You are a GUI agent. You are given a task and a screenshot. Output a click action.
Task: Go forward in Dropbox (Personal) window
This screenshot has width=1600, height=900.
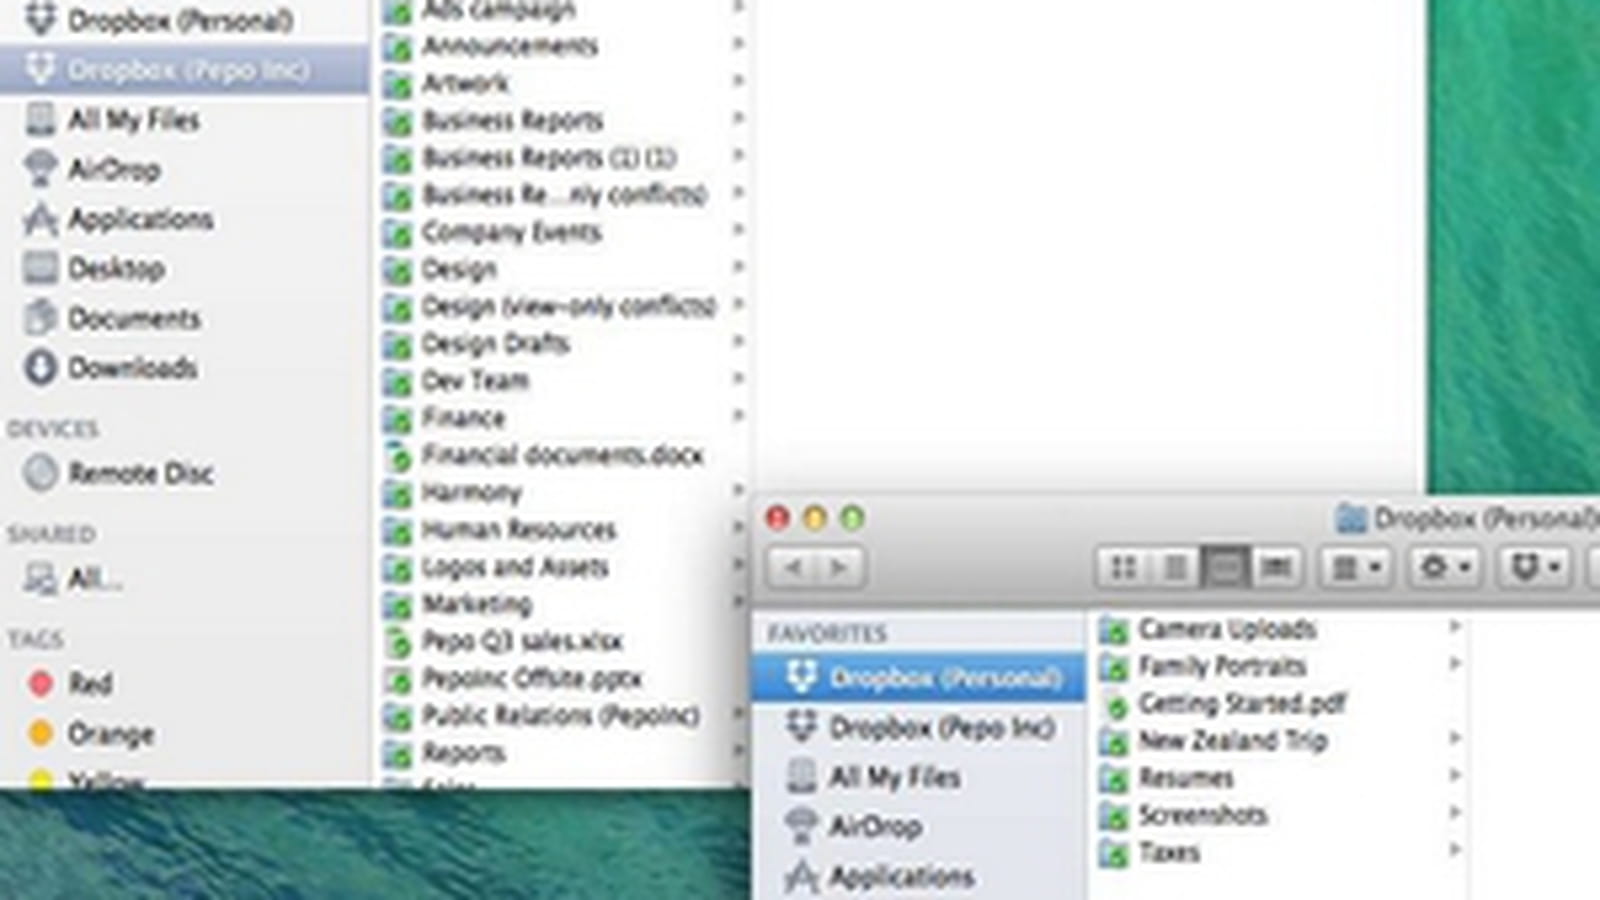click(x=840, y=567)
